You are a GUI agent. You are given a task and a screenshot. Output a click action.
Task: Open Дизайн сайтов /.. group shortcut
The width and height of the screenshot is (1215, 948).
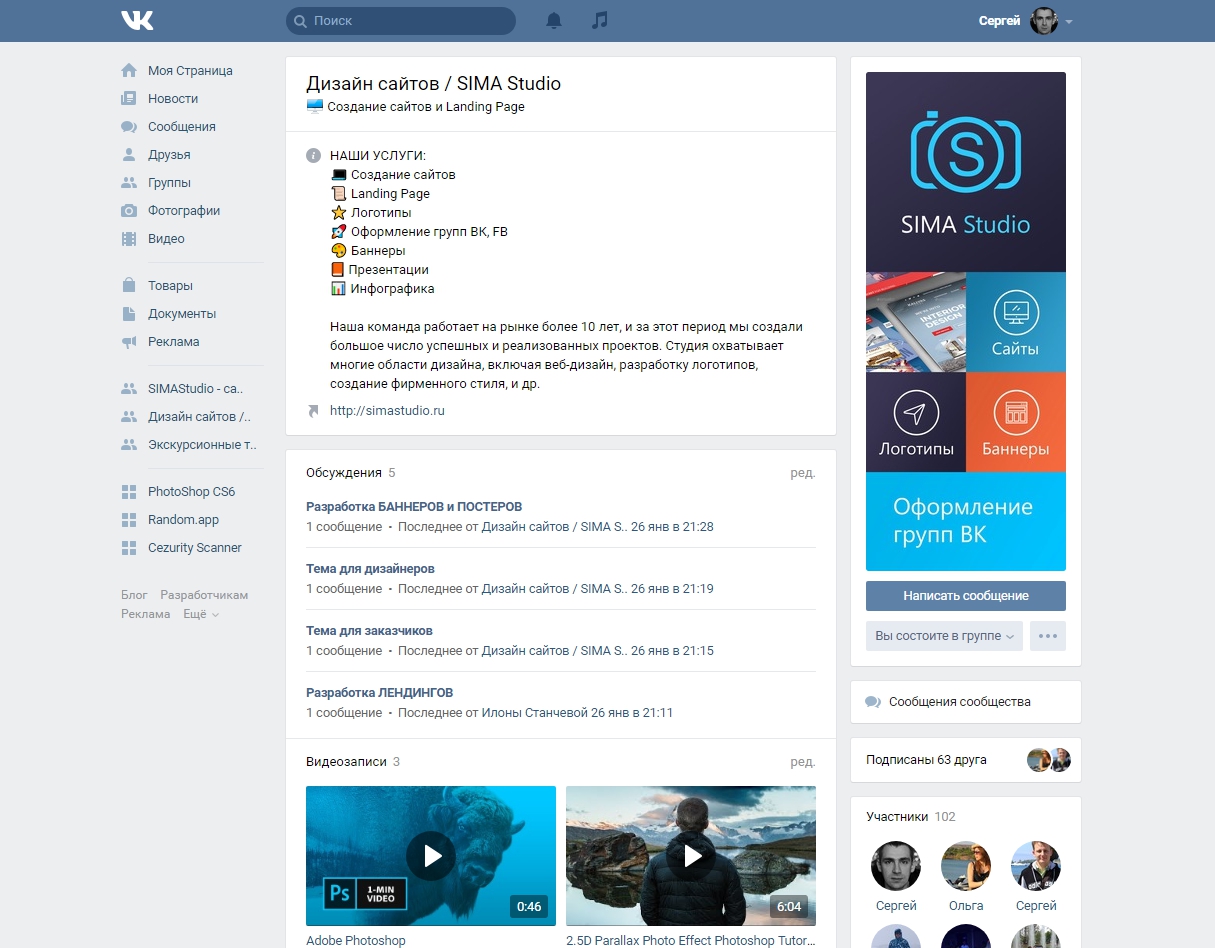click(199, 417)
